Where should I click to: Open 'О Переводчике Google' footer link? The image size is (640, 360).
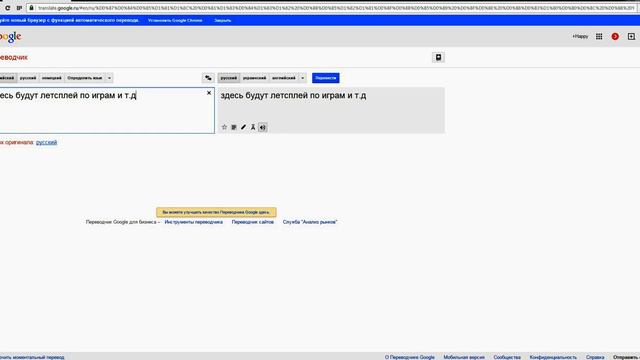pos(409,357)
